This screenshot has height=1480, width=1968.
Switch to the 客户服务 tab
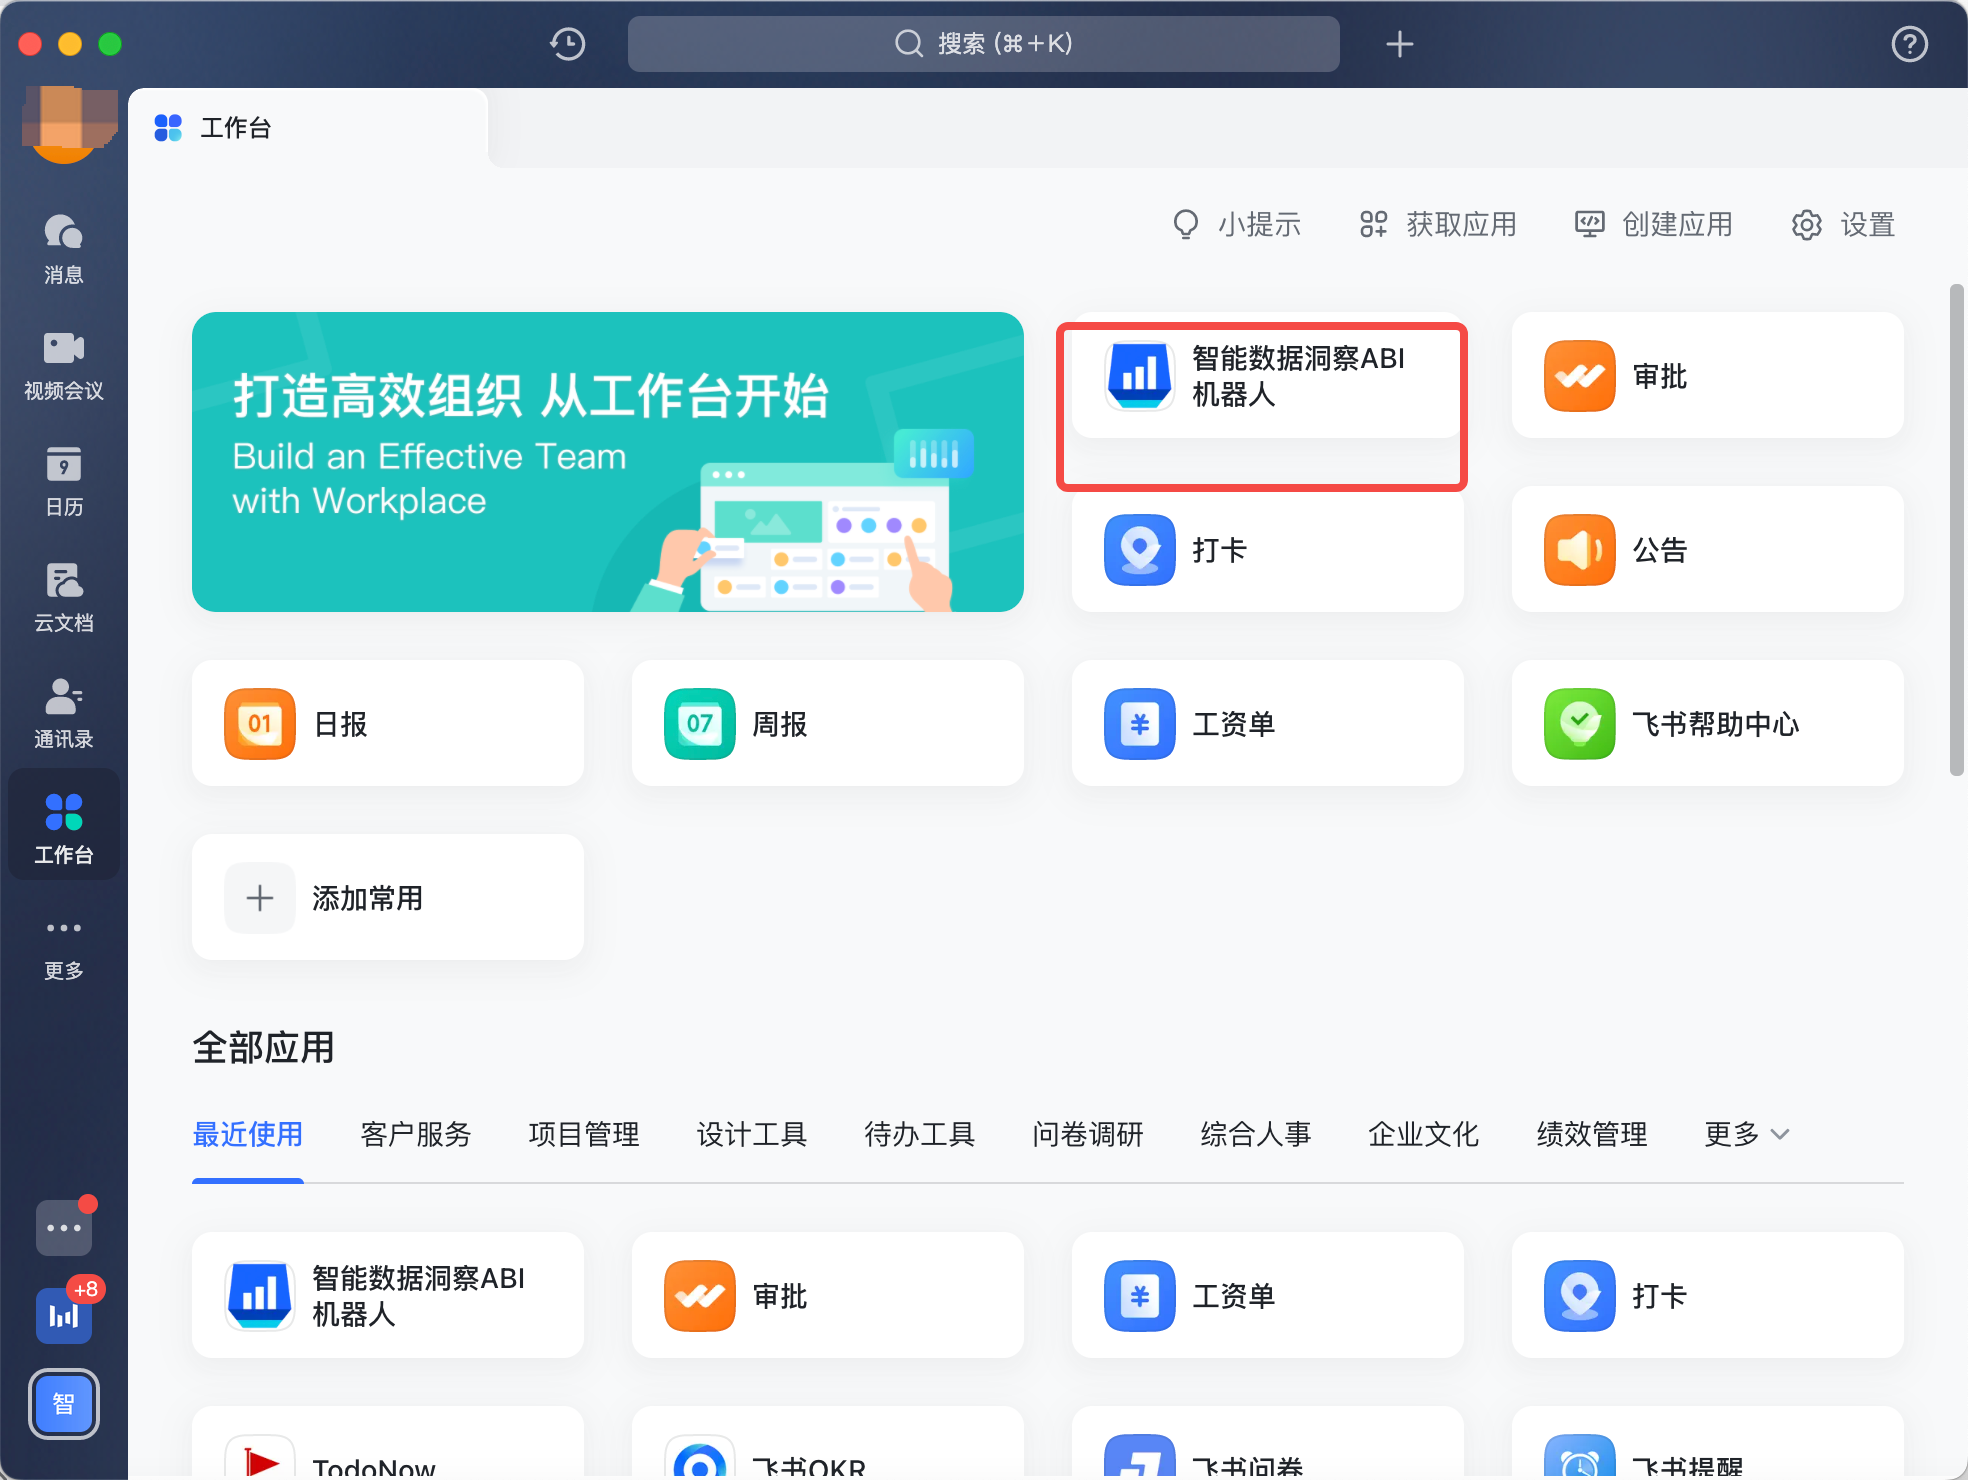coord(415,1134)
